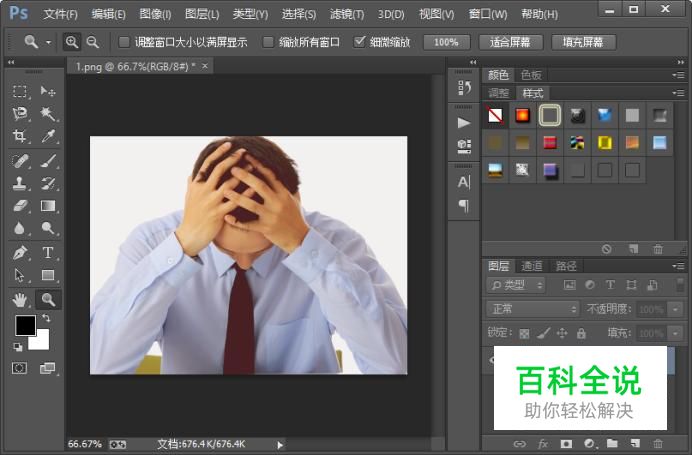The width and height of the screenshot is (692, 455).
Task: Open 编辑(E) menu
Action: (109, 14)
